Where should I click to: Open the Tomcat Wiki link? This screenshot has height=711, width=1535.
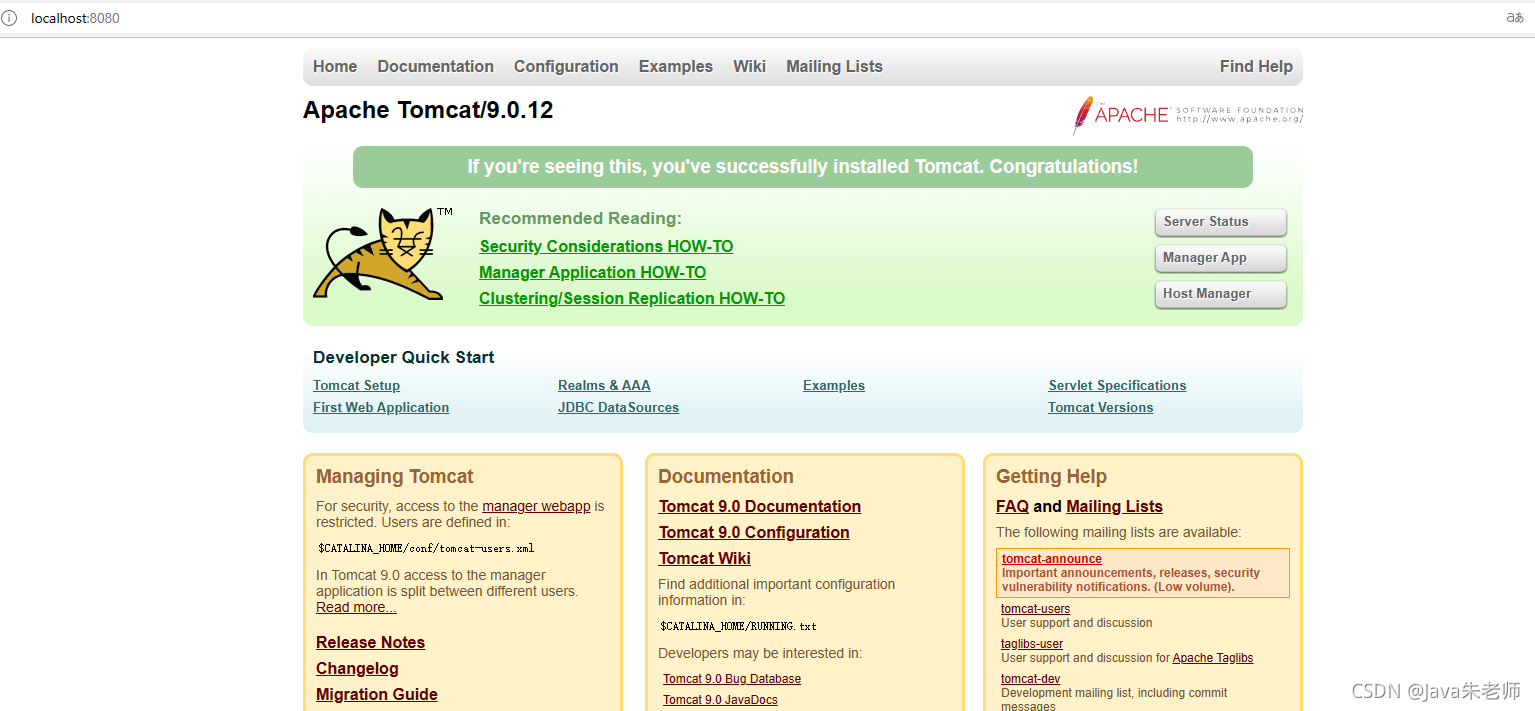(x=705, y=558)
